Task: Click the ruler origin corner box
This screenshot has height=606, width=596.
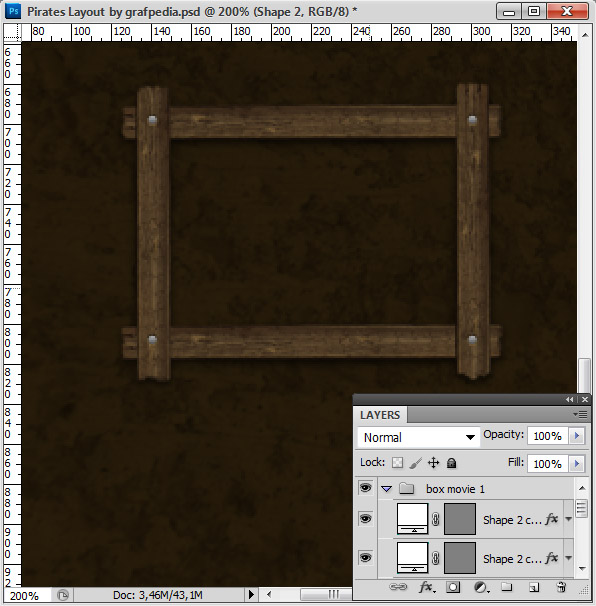Action: [12, 32]
